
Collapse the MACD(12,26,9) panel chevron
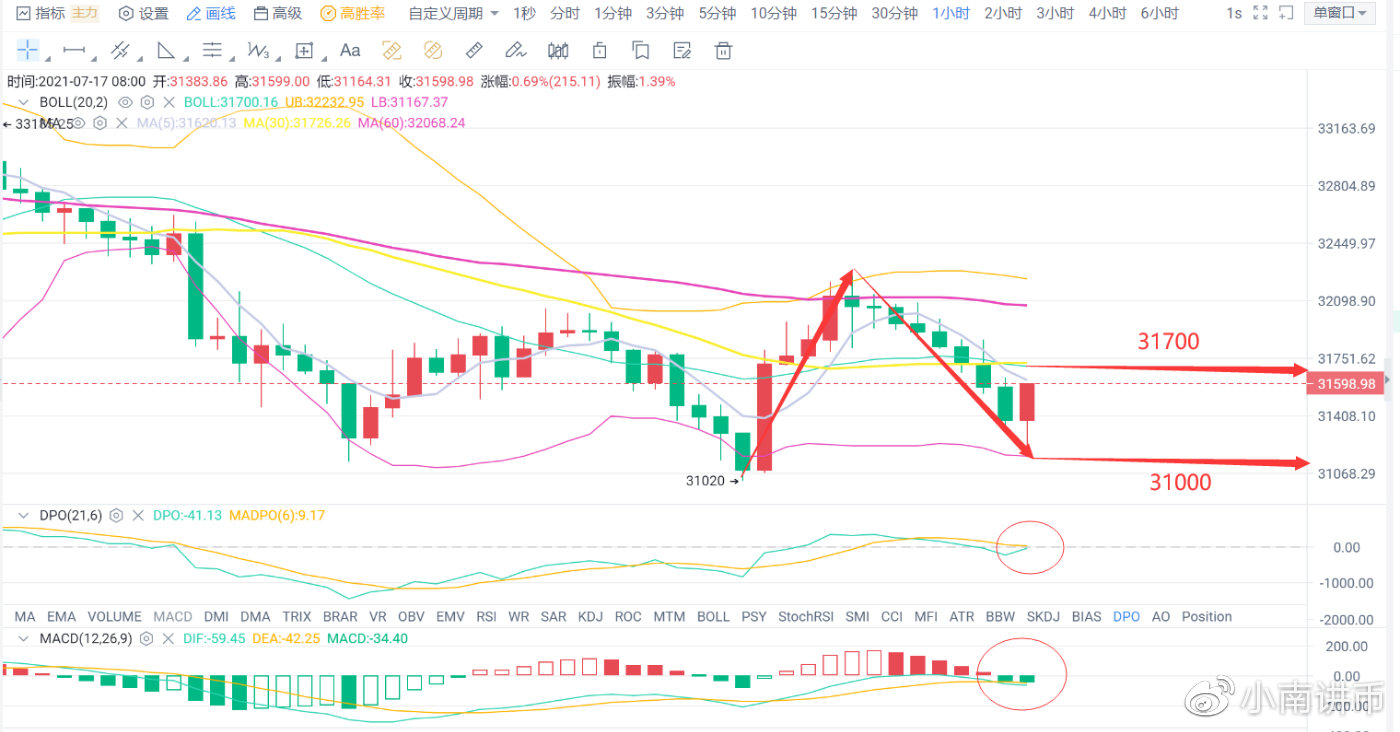(23, 638)
